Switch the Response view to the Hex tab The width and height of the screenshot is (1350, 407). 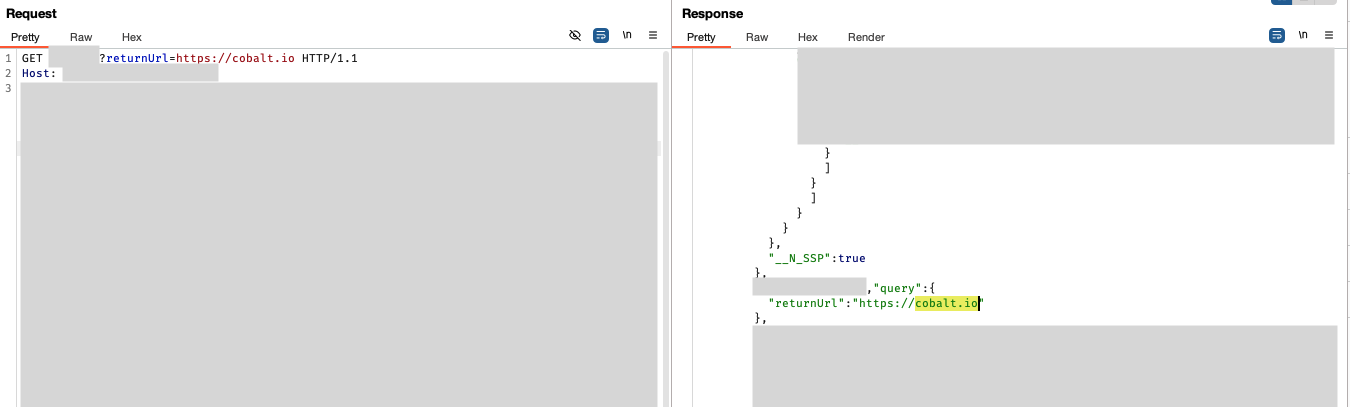(808, 37)
